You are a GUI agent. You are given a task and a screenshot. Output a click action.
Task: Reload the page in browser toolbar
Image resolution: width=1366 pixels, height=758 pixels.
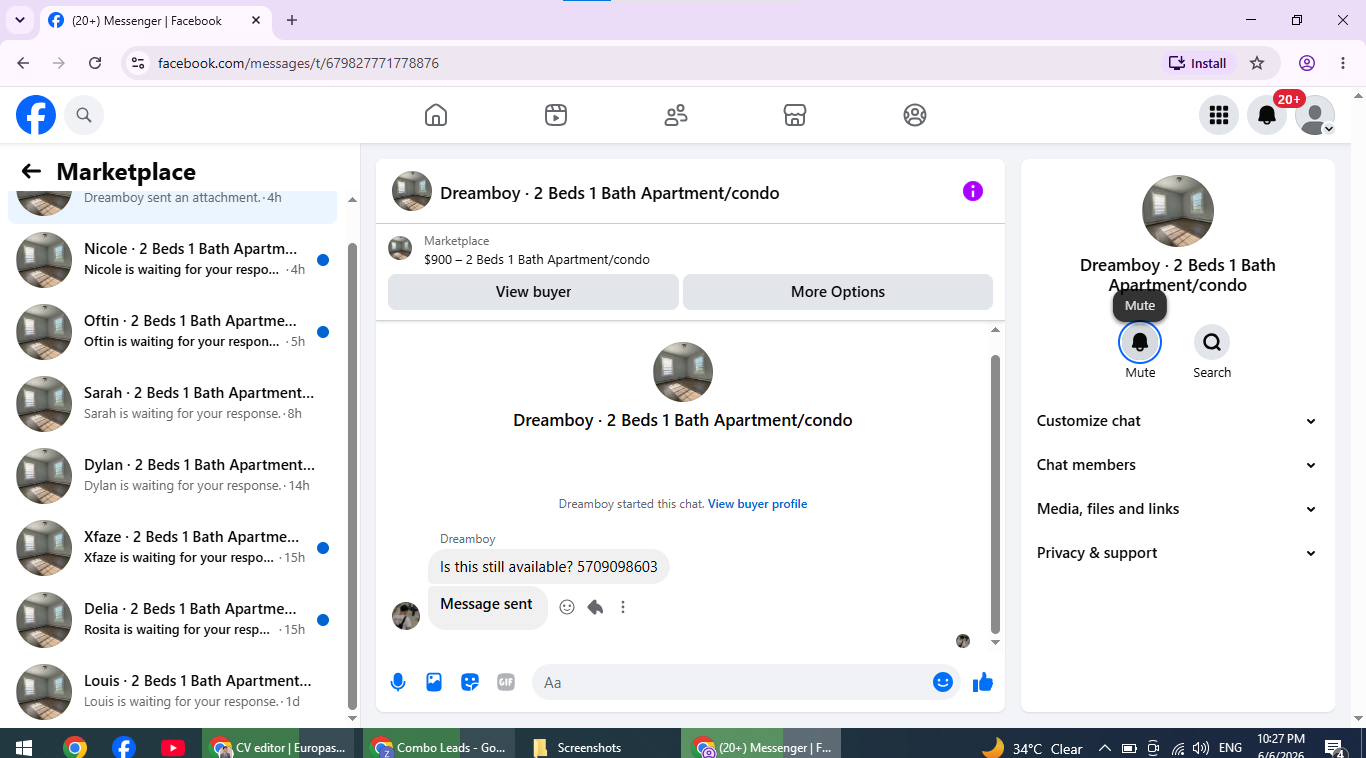pyautogui.click(x=95, y=63)
